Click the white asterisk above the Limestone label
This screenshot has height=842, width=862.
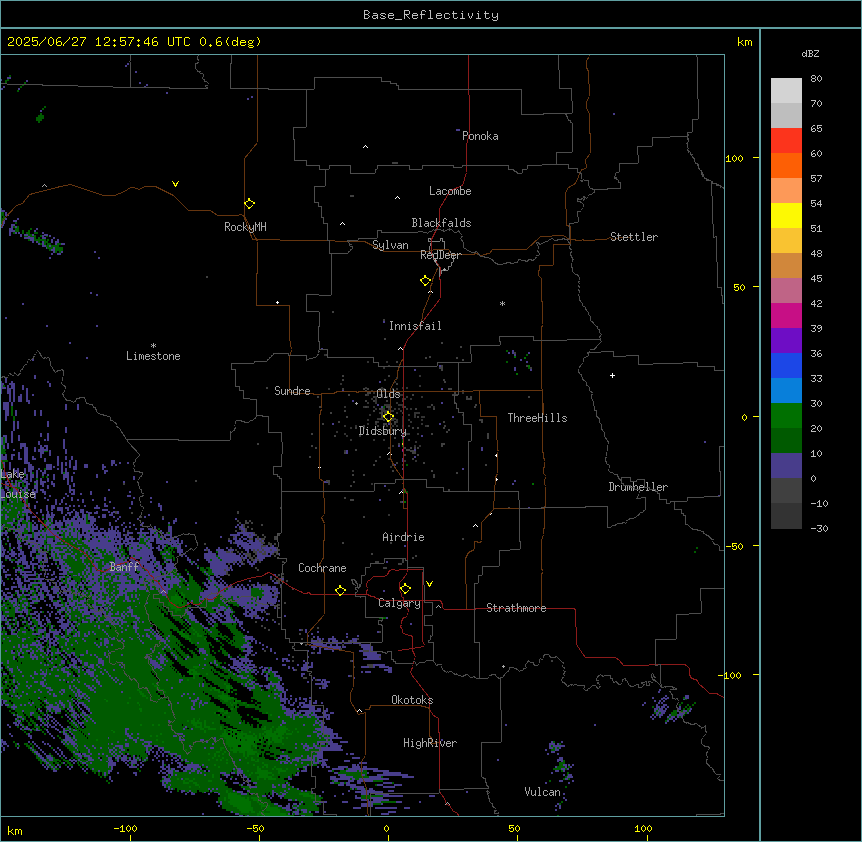153,345
